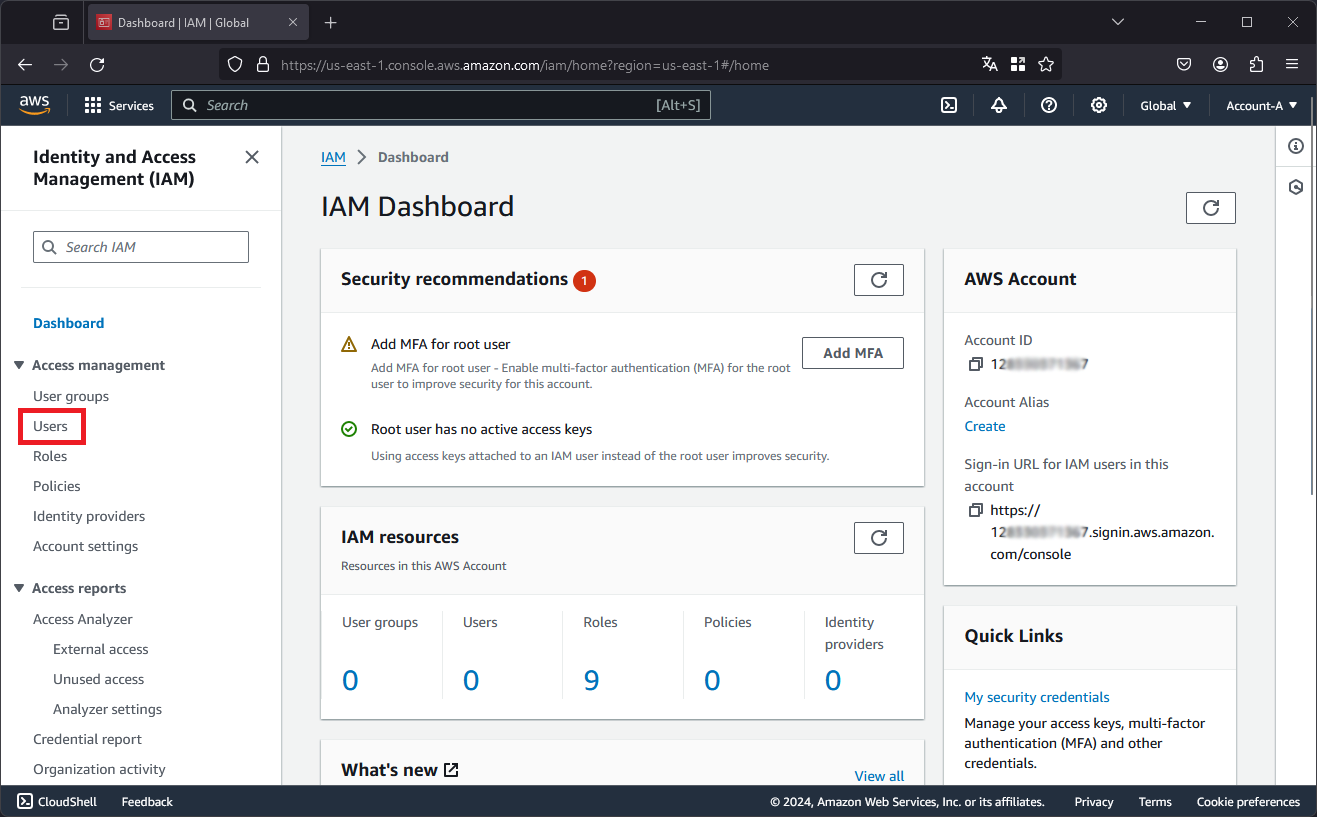Collapse the Access management section
The image size is (1317, 817).
[x=19, y=365]
